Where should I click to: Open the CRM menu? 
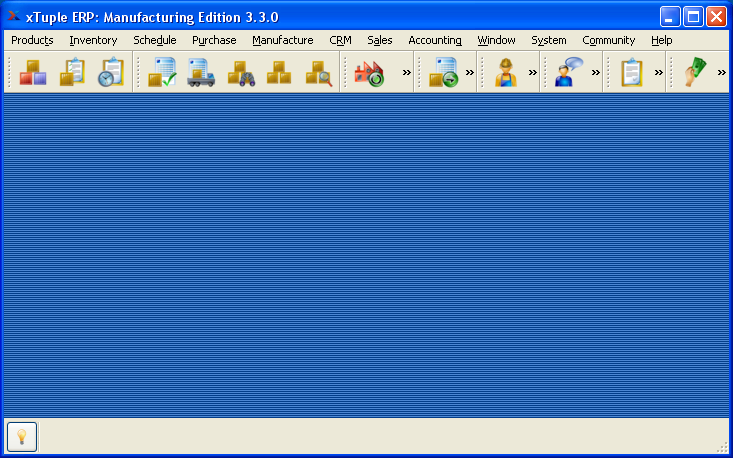(340, 41)
